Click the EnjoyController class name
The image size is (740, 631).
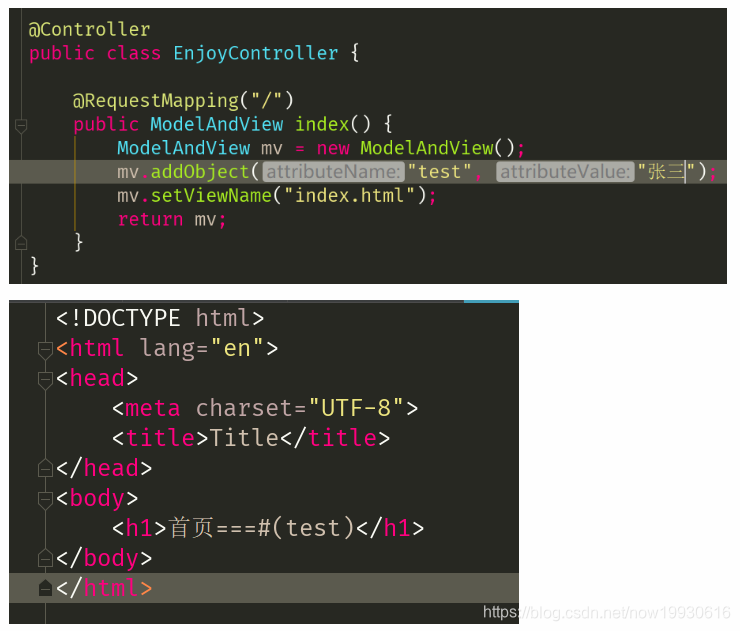[255, 53]
